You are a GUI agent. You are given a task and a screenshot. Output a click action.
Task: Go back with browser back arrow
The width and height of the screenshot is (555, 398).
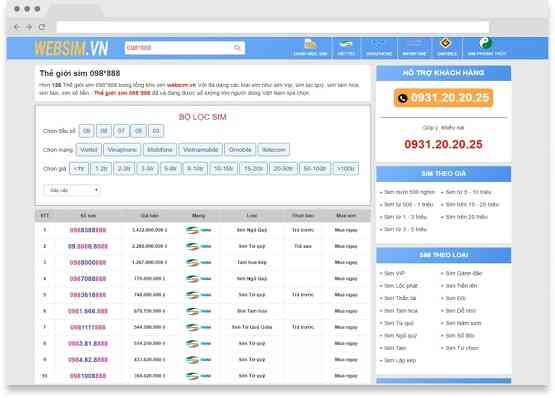(x=17, y=27)
